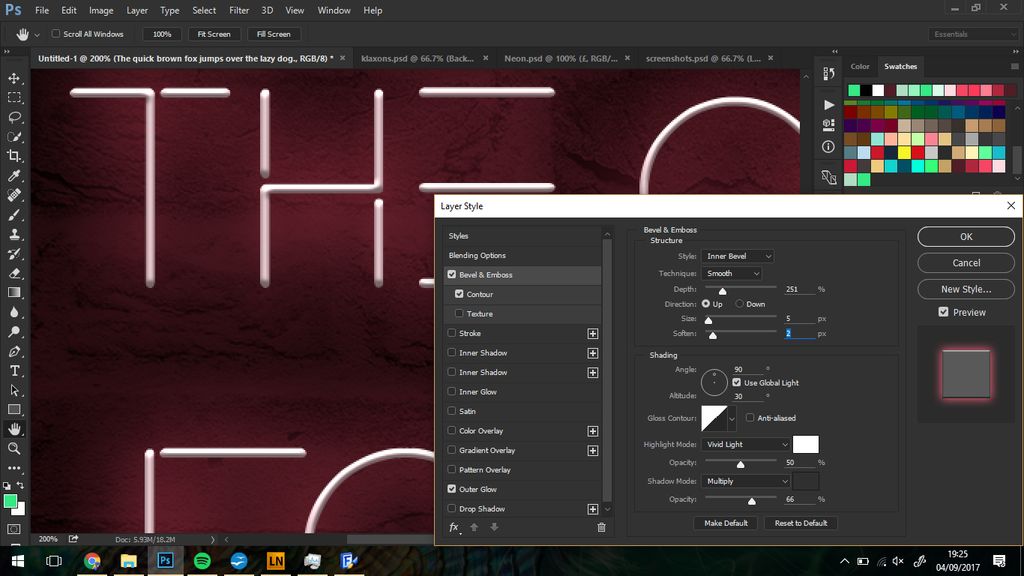Select the Brush tool
Screen dimensions: 1024x576
(14, 214)
